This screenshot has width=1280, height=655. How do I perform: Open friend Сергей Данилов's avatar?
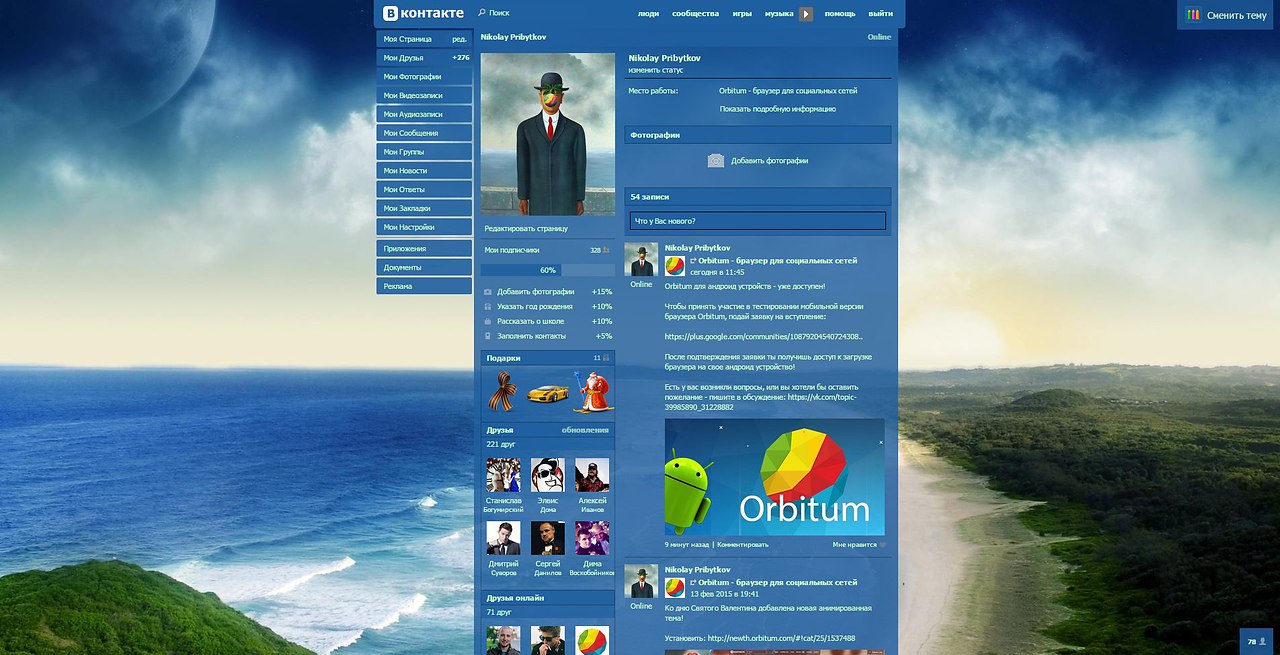tap(547, 538)
